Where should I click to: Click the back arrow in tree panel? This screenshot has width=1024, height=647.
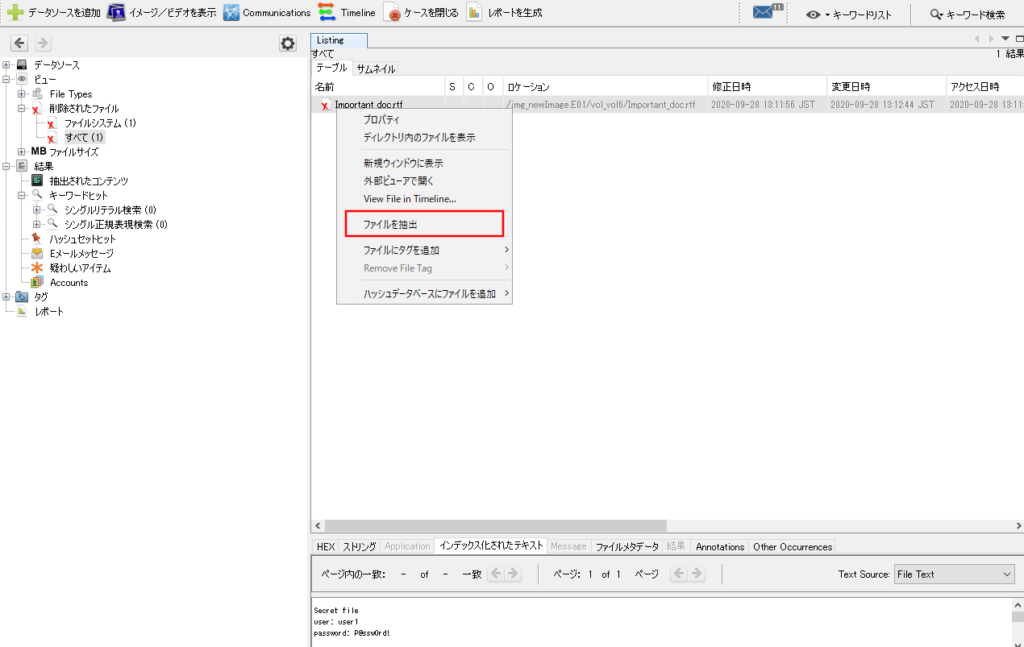coord(20,43)
